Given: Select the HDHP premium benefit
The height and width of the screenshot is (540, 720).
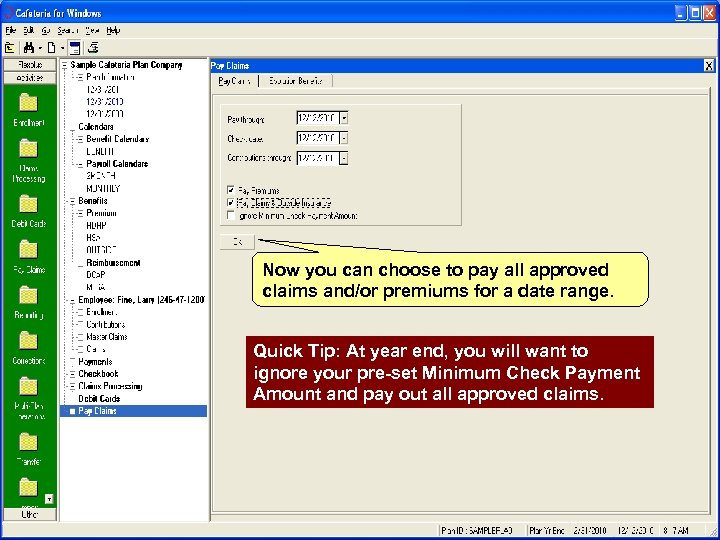Looking at the screenshot, I should pyautogui.click(x=96, y=226).
